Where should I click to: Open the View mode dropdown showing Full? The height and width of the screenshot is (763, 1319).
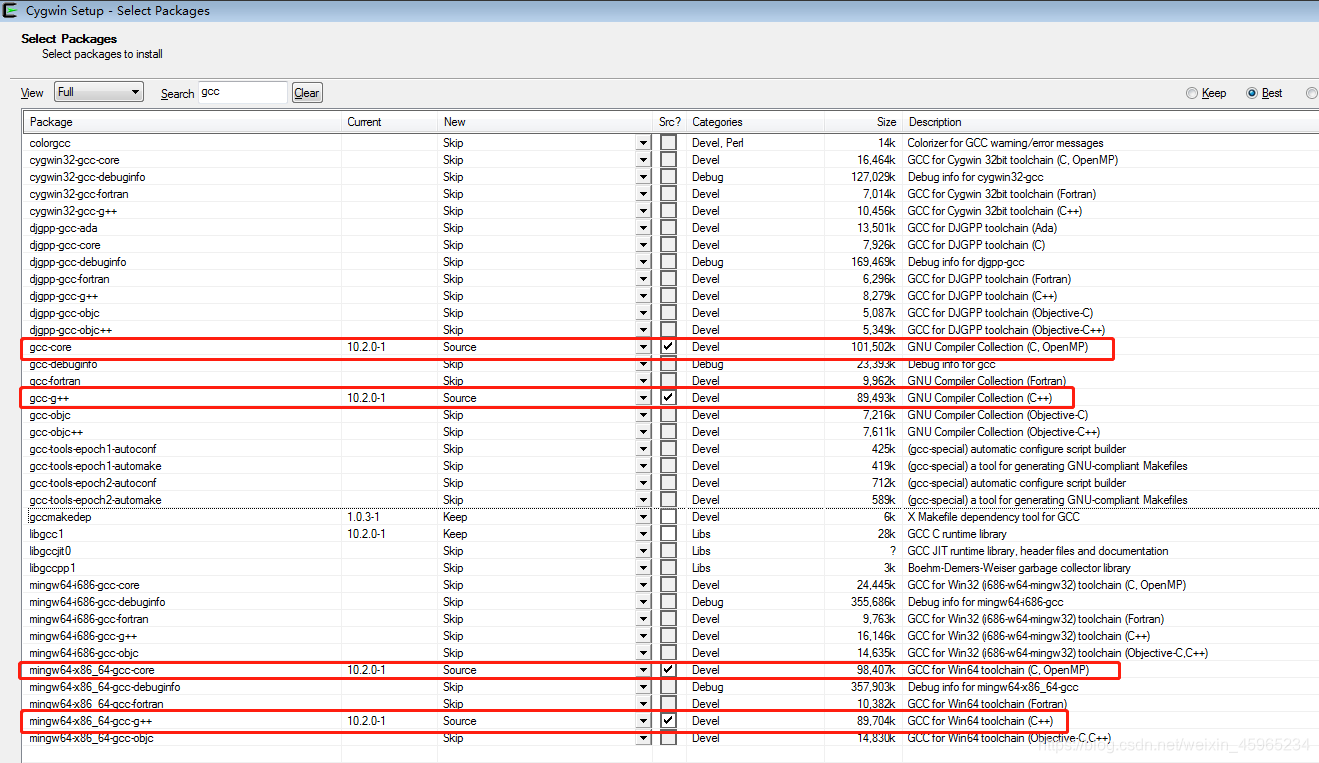click(x=99, y=92)
